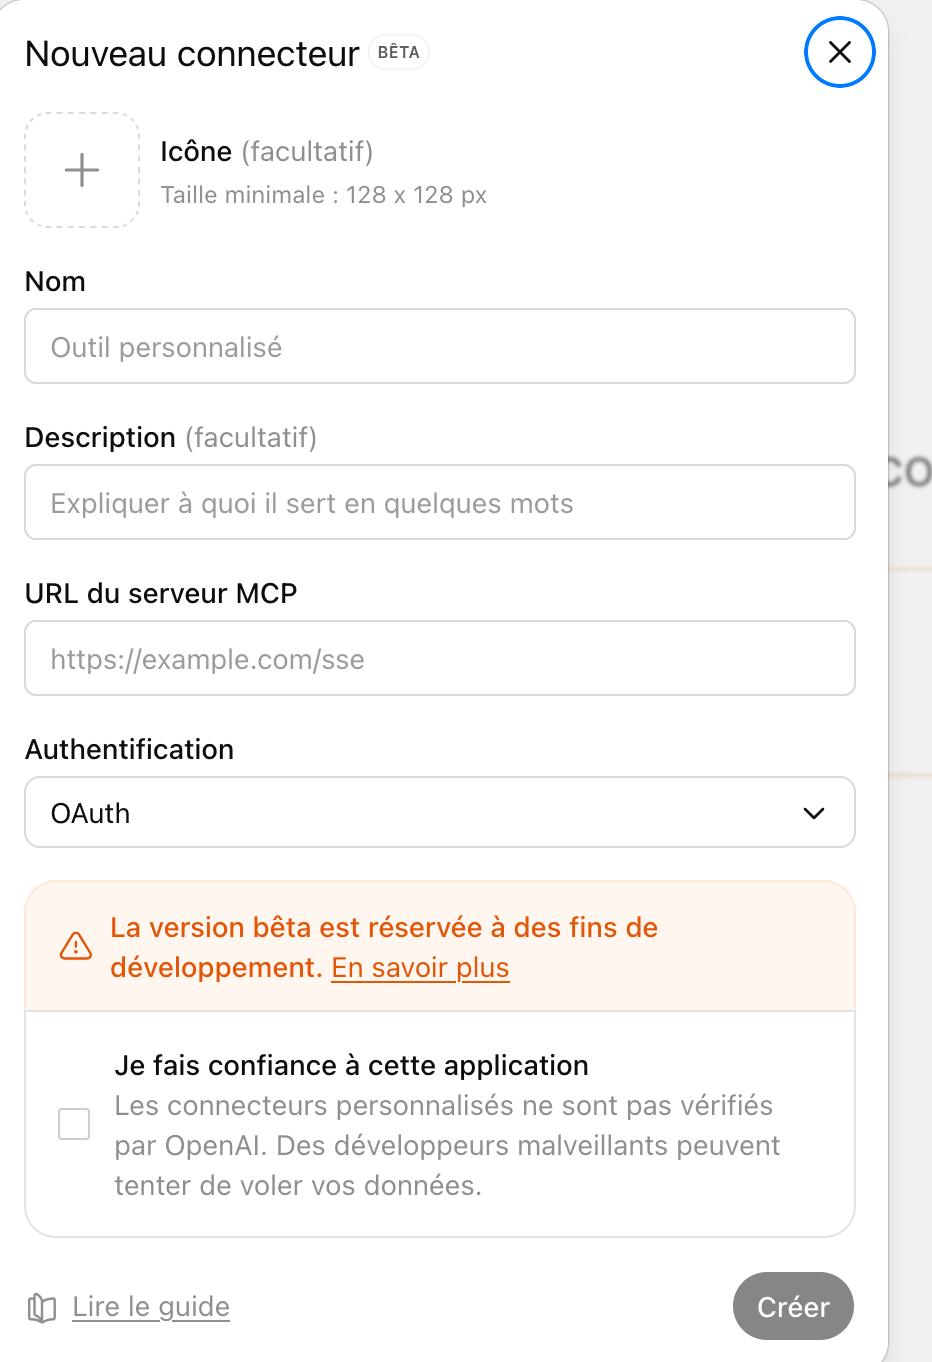Click the 'Icône (facultatif)' label text

click(x=266, y=152)
